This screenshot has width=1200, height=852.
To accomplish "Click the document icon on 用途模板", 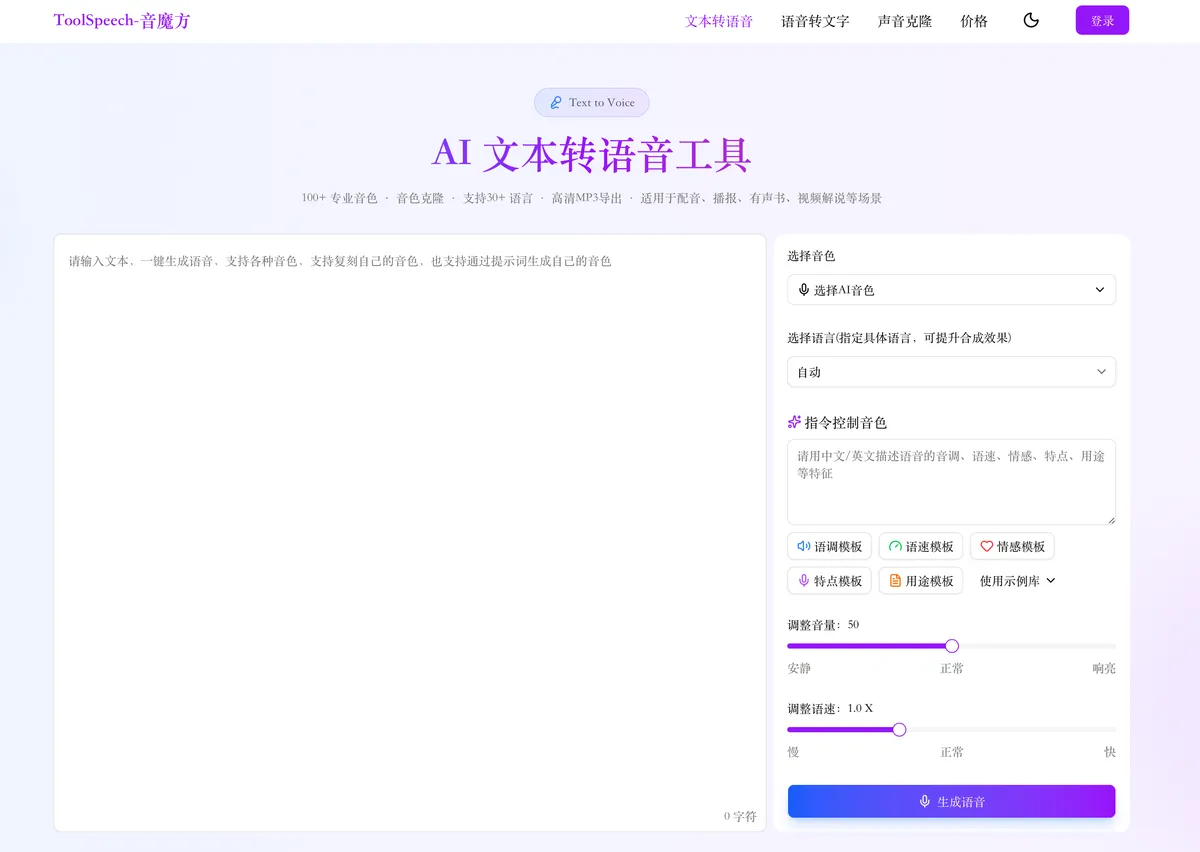I will coord(895,580).
